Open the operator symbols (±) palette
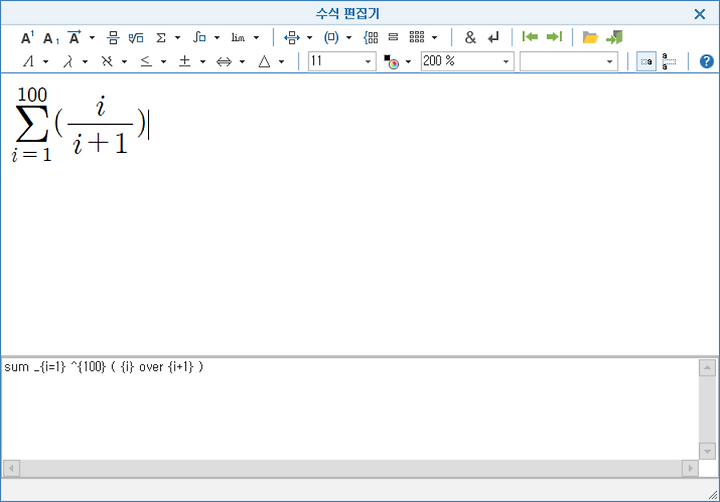Viewport: 720px width, 502px height. coord(185,62)
